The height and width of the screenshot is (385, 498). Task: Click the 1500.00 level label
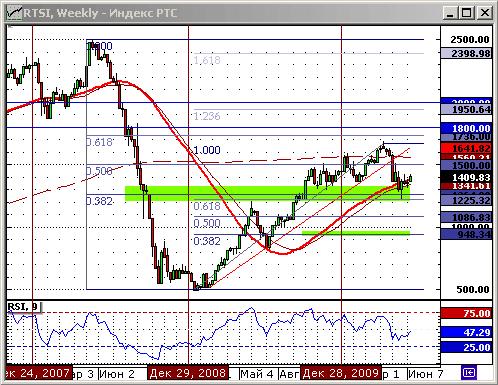point(466,165)
